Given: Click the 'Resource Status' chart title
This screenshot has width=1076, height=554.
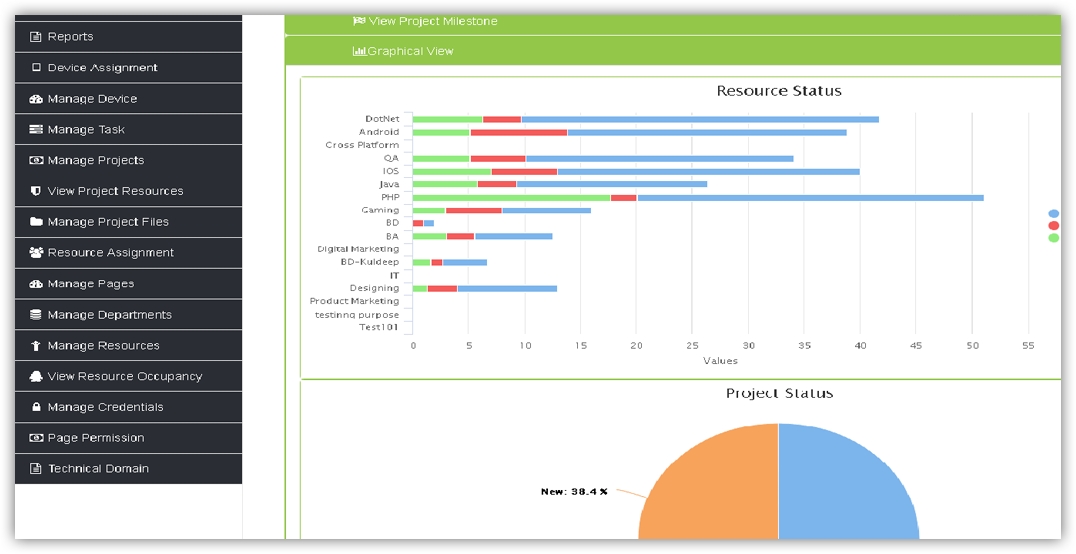Looking at the screenshot, I should (779, 91).
